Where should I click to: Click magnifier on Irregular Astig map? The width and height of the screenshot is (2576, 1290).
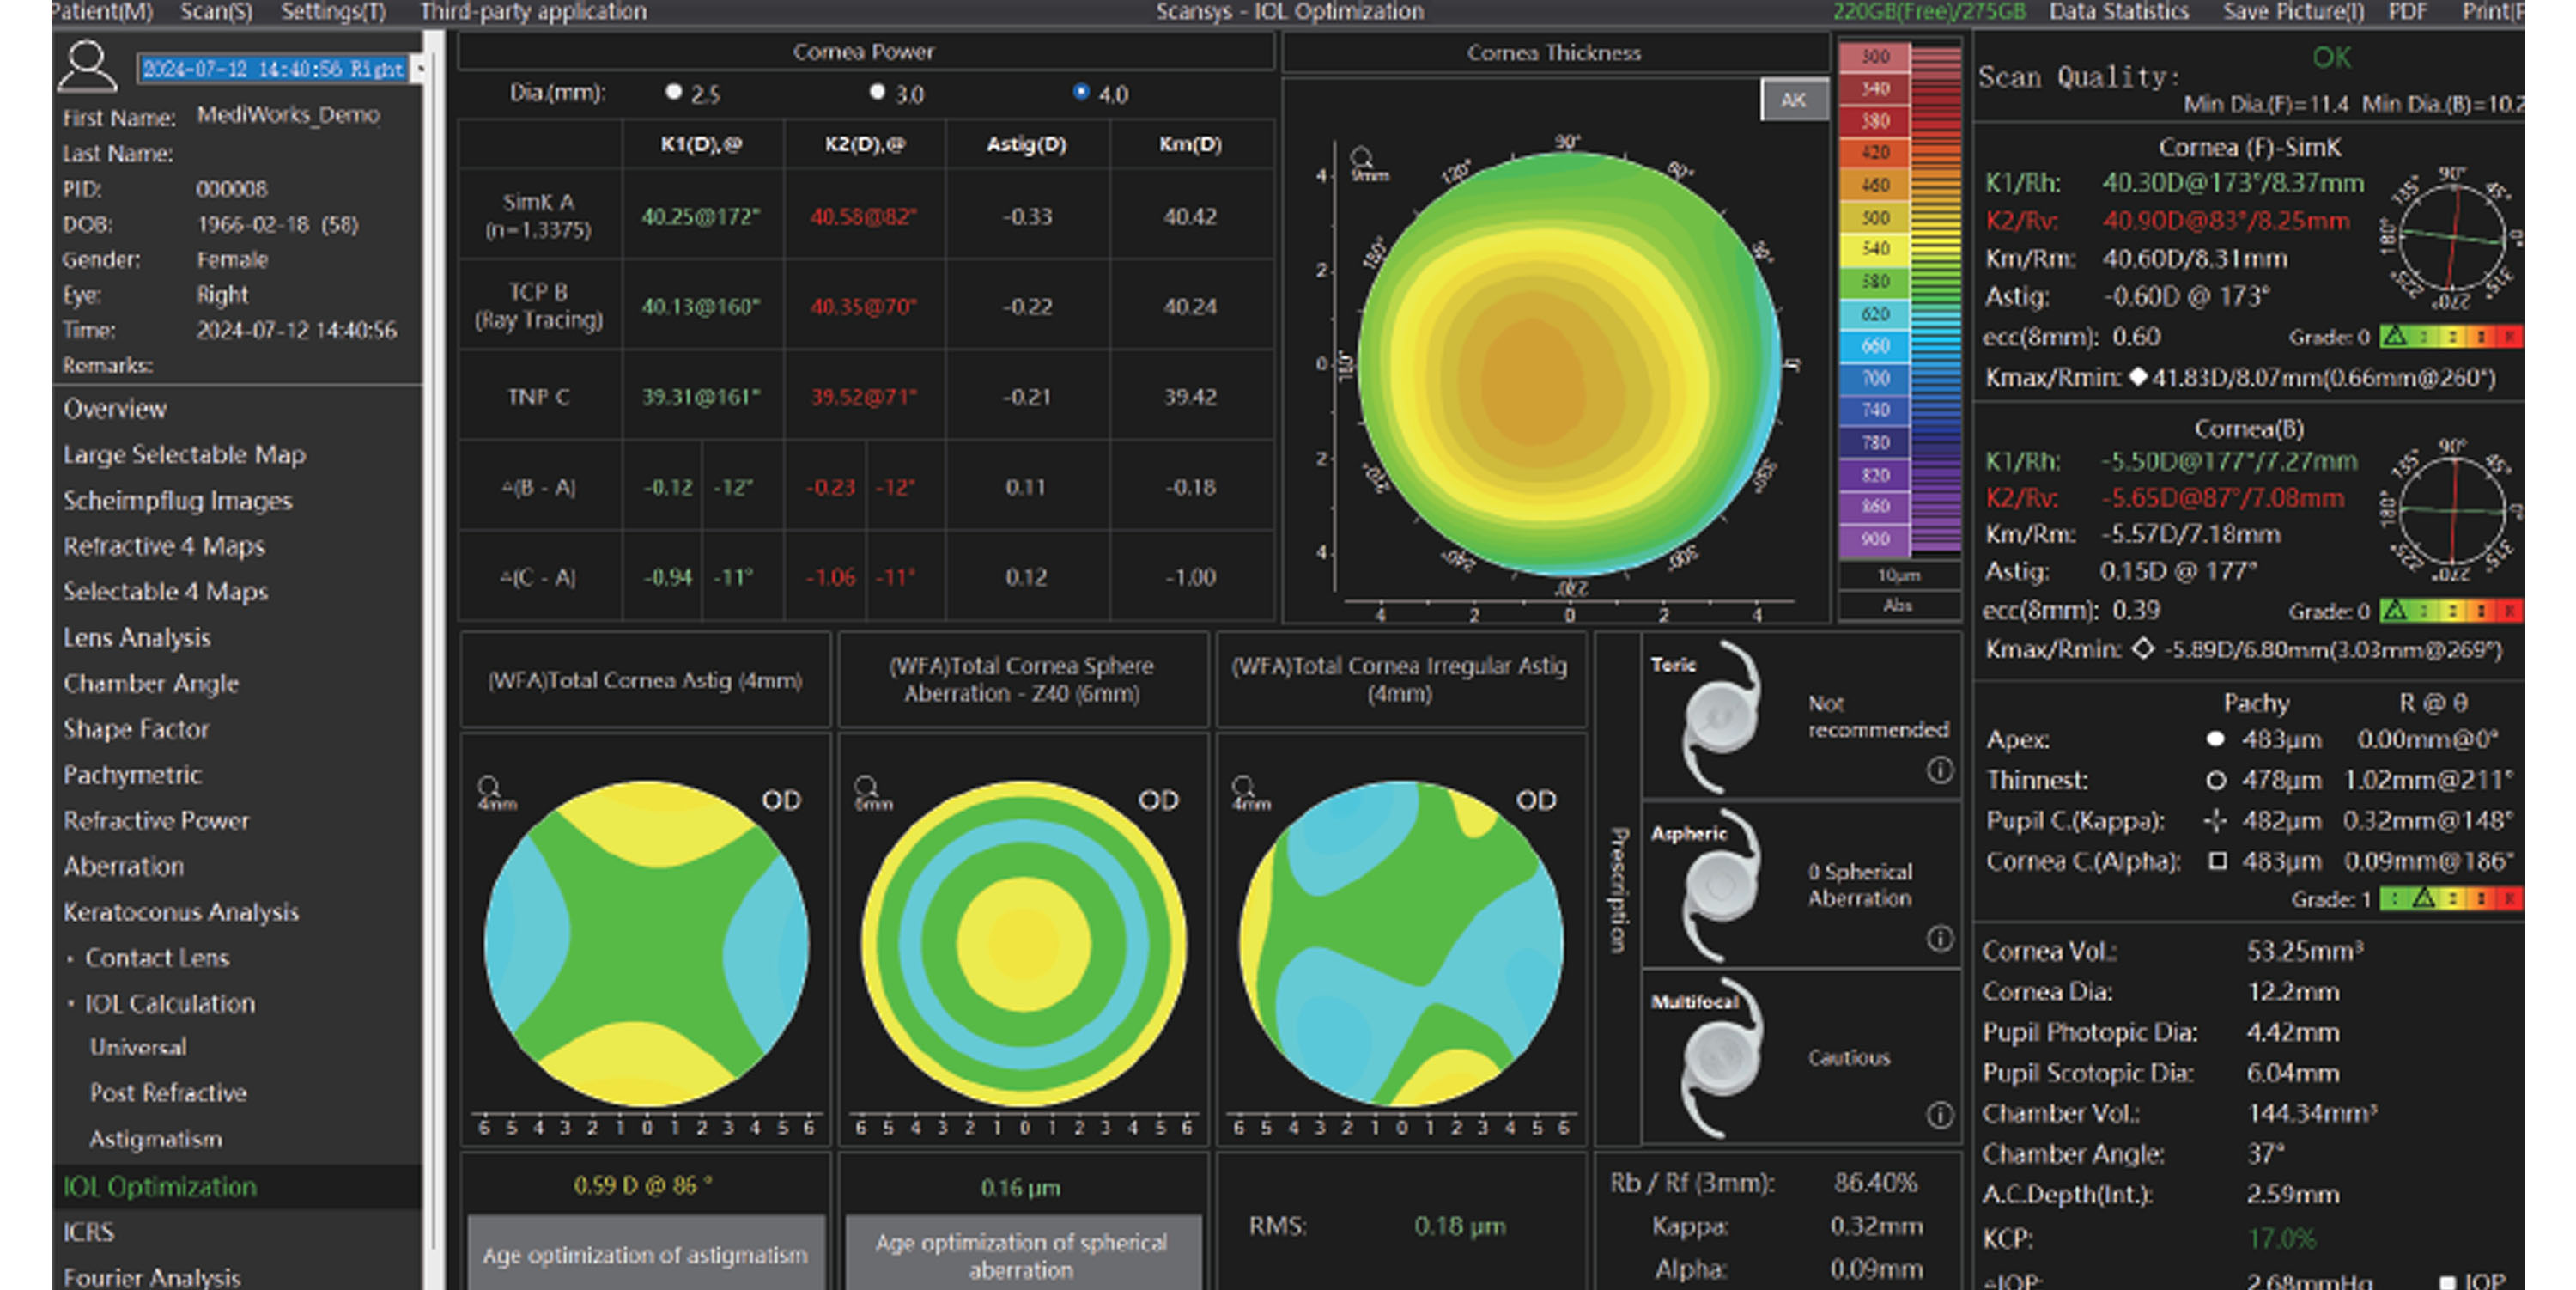tap(1243, 786)
